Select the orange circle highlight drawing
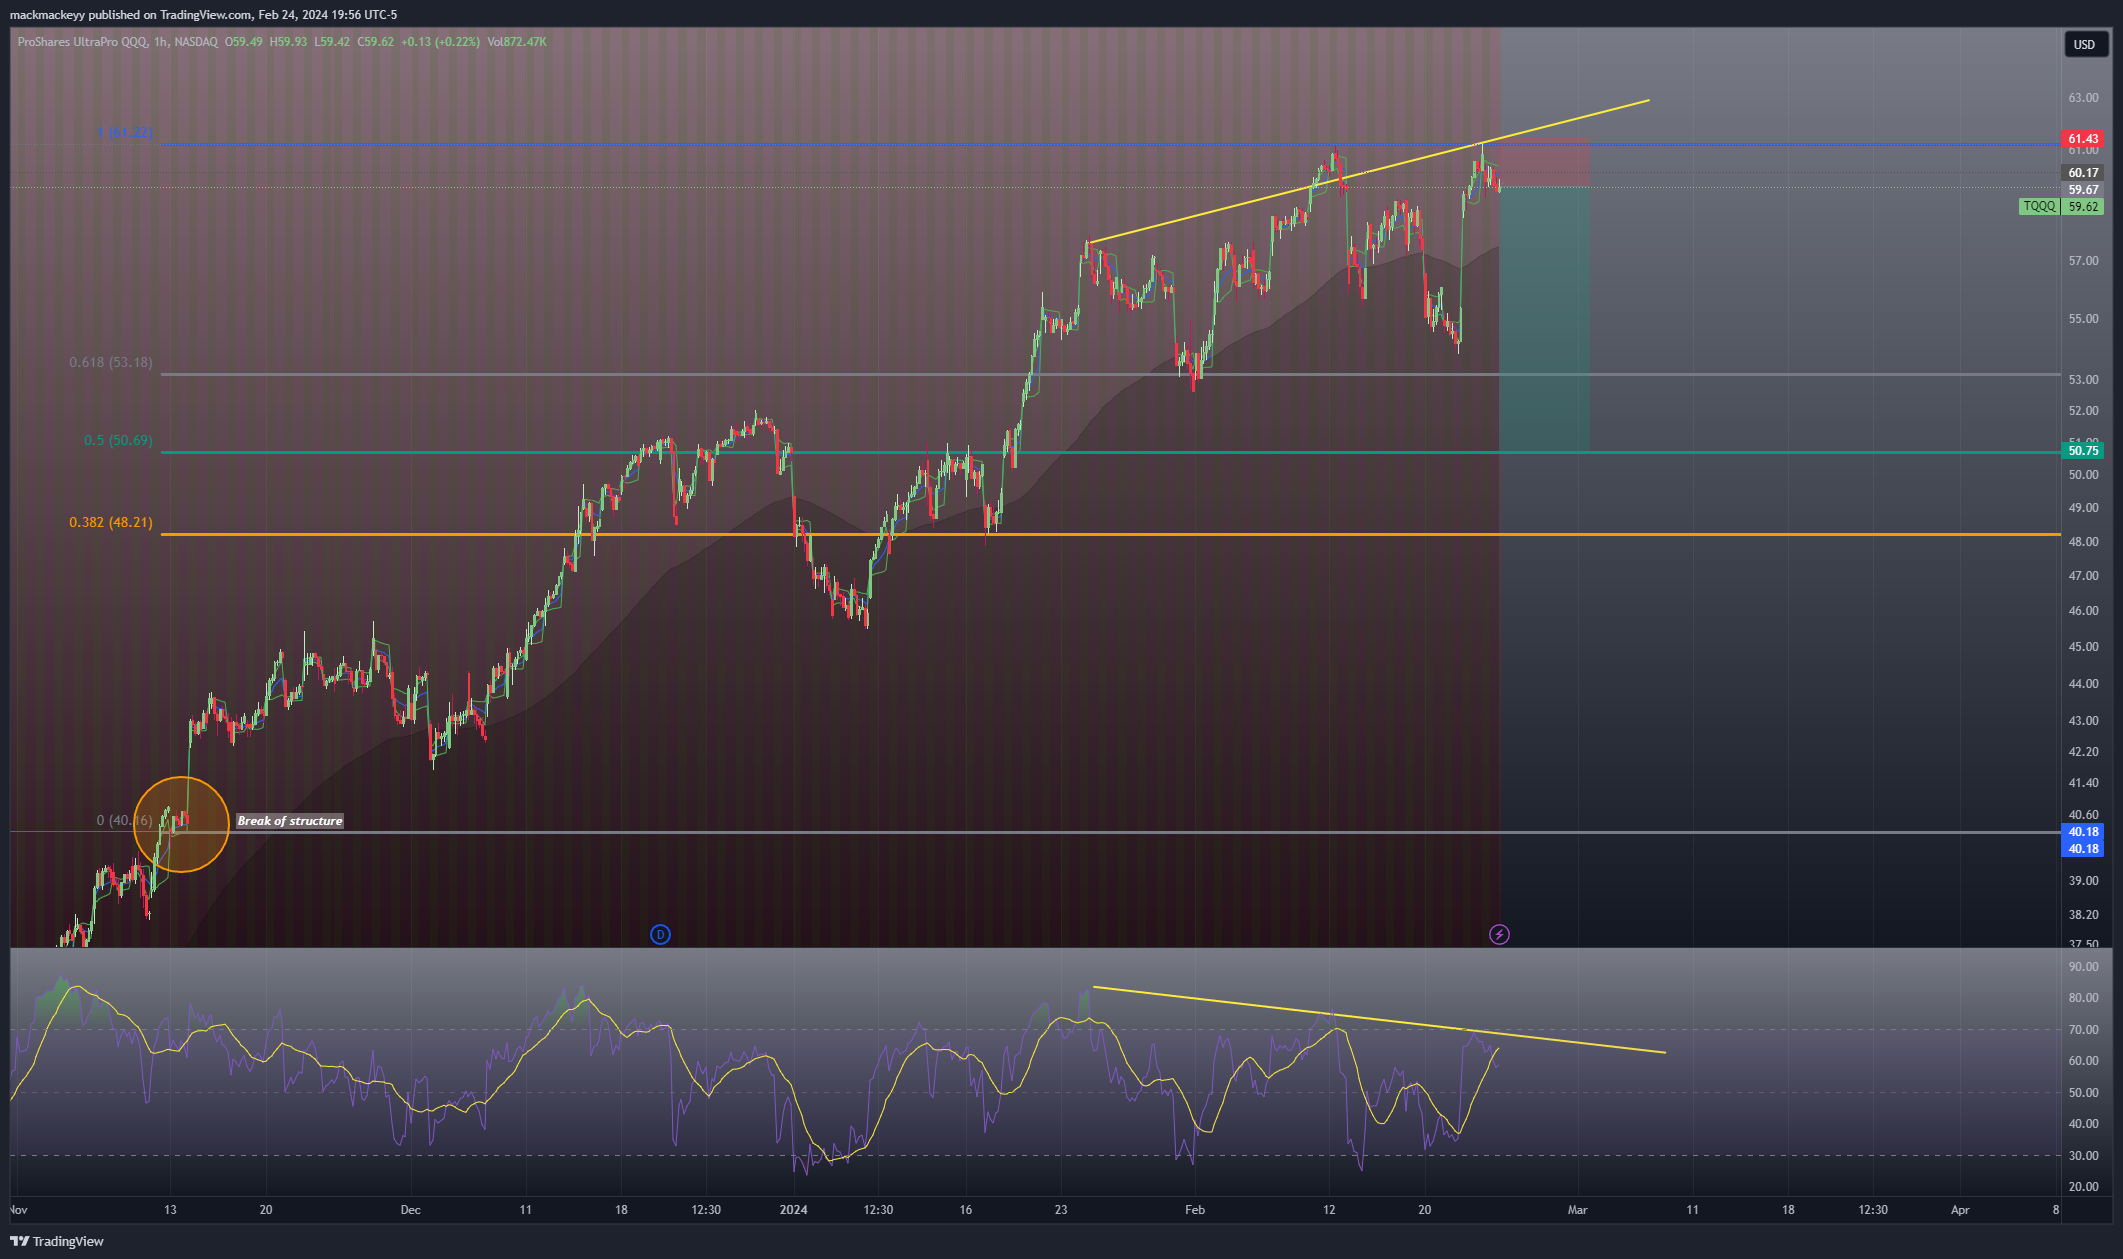Image resolution: width=2123 pixels, height=1259 pixels. tap(182, 825)
